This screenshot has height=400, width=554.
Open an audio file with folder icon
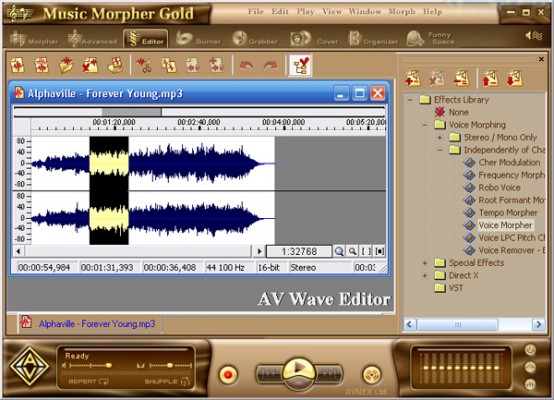(66, 65)
